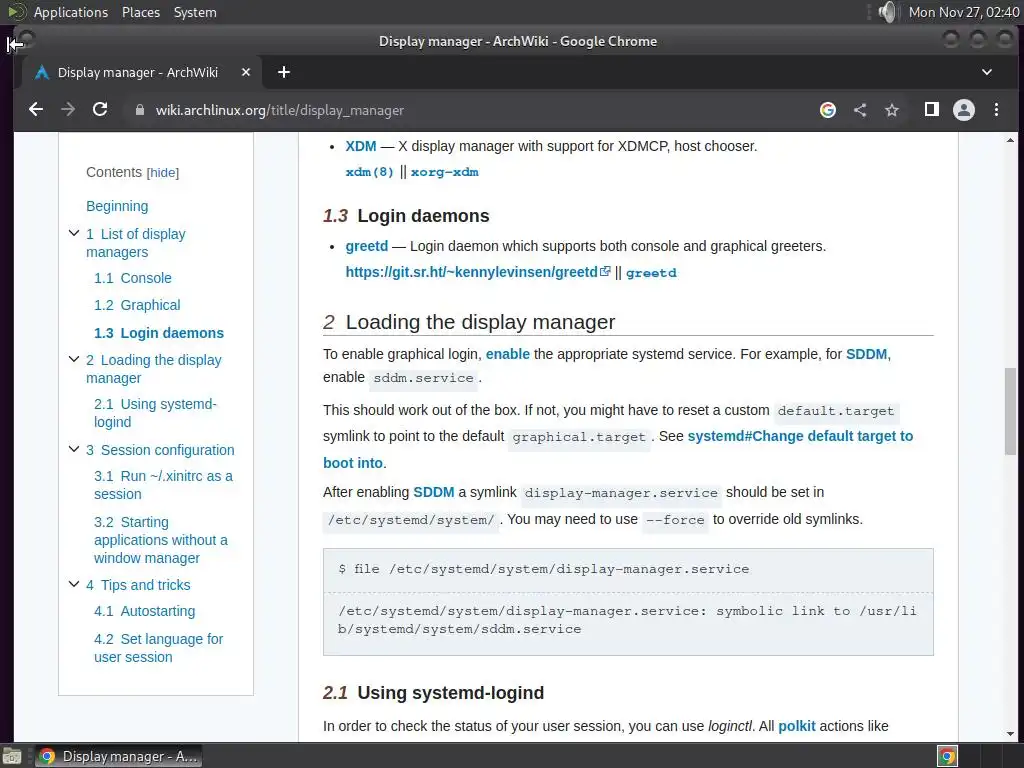Bookmark this page with the star
The height and width of the screenshot is (768, 1024).
(891, 110)
